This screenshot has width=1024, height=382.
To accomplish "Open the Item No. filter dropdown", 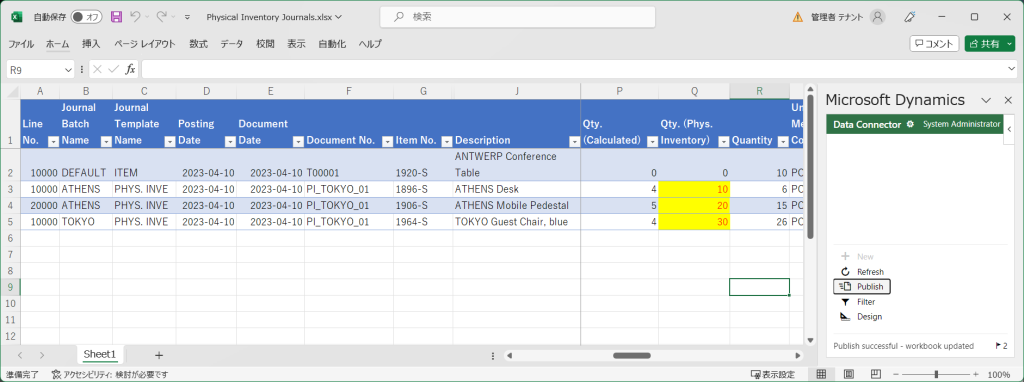I will click(x=447, y=141).
